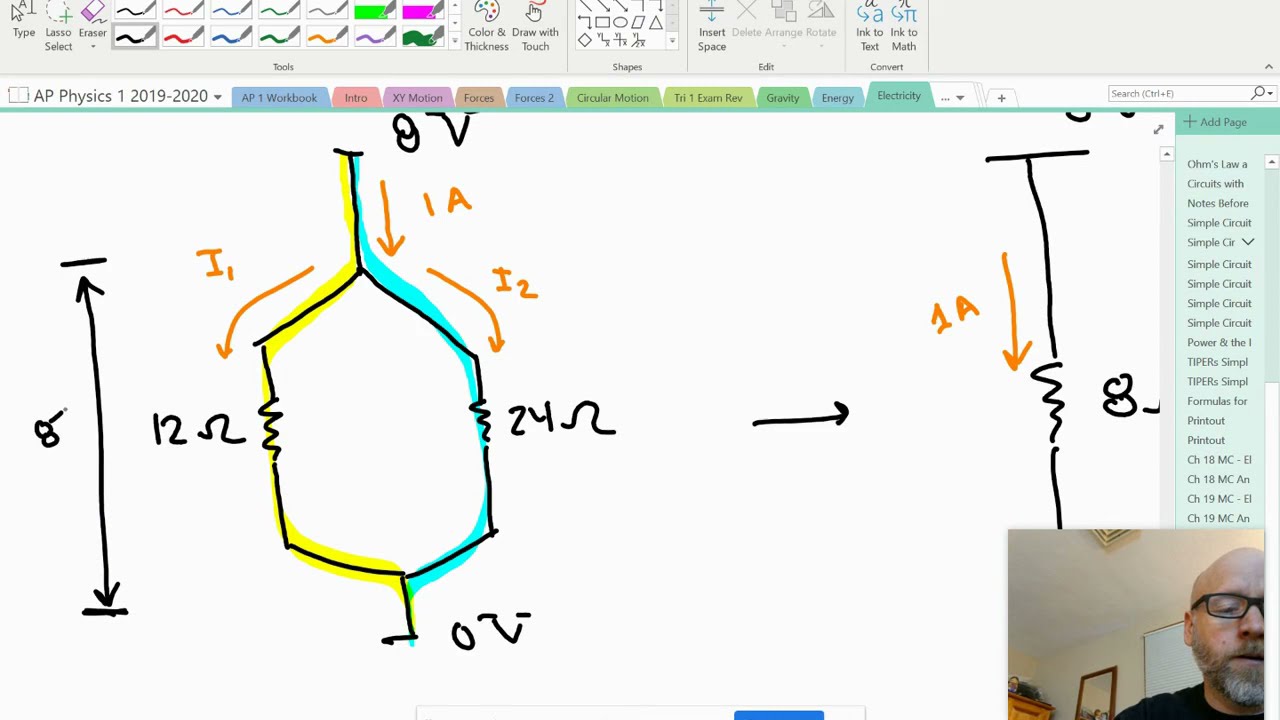Collapse the ribbon with the chevron

(1268, 67)
